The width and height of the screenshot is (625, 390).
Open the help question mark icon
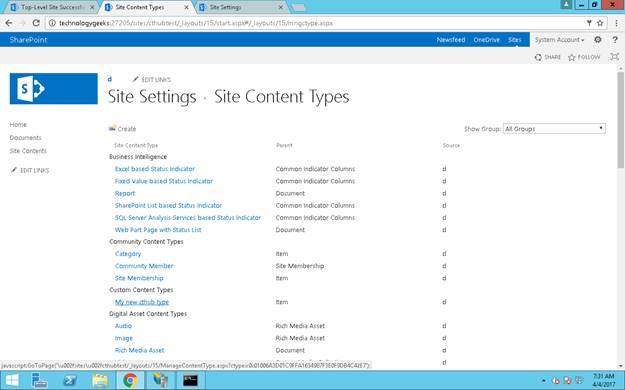tap(615, 39)
